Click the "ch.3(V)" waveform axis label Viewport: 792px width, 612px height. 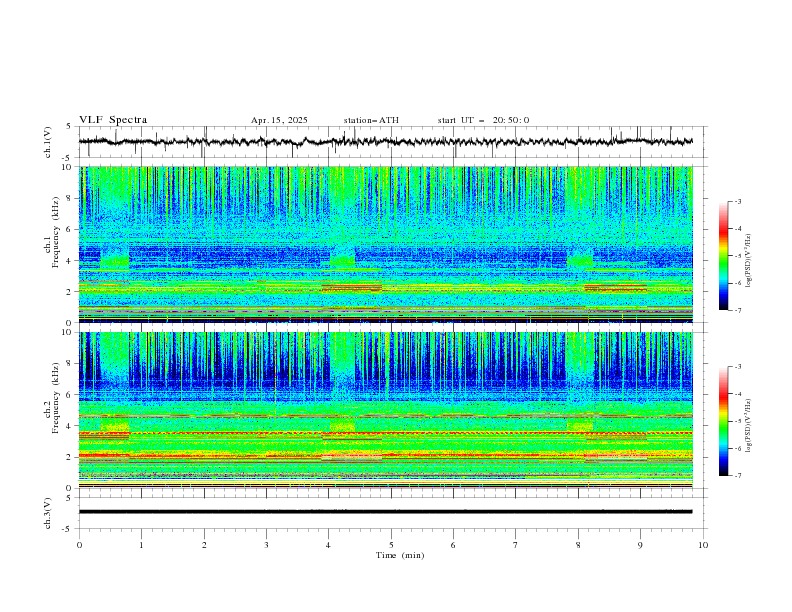[48, 513]
